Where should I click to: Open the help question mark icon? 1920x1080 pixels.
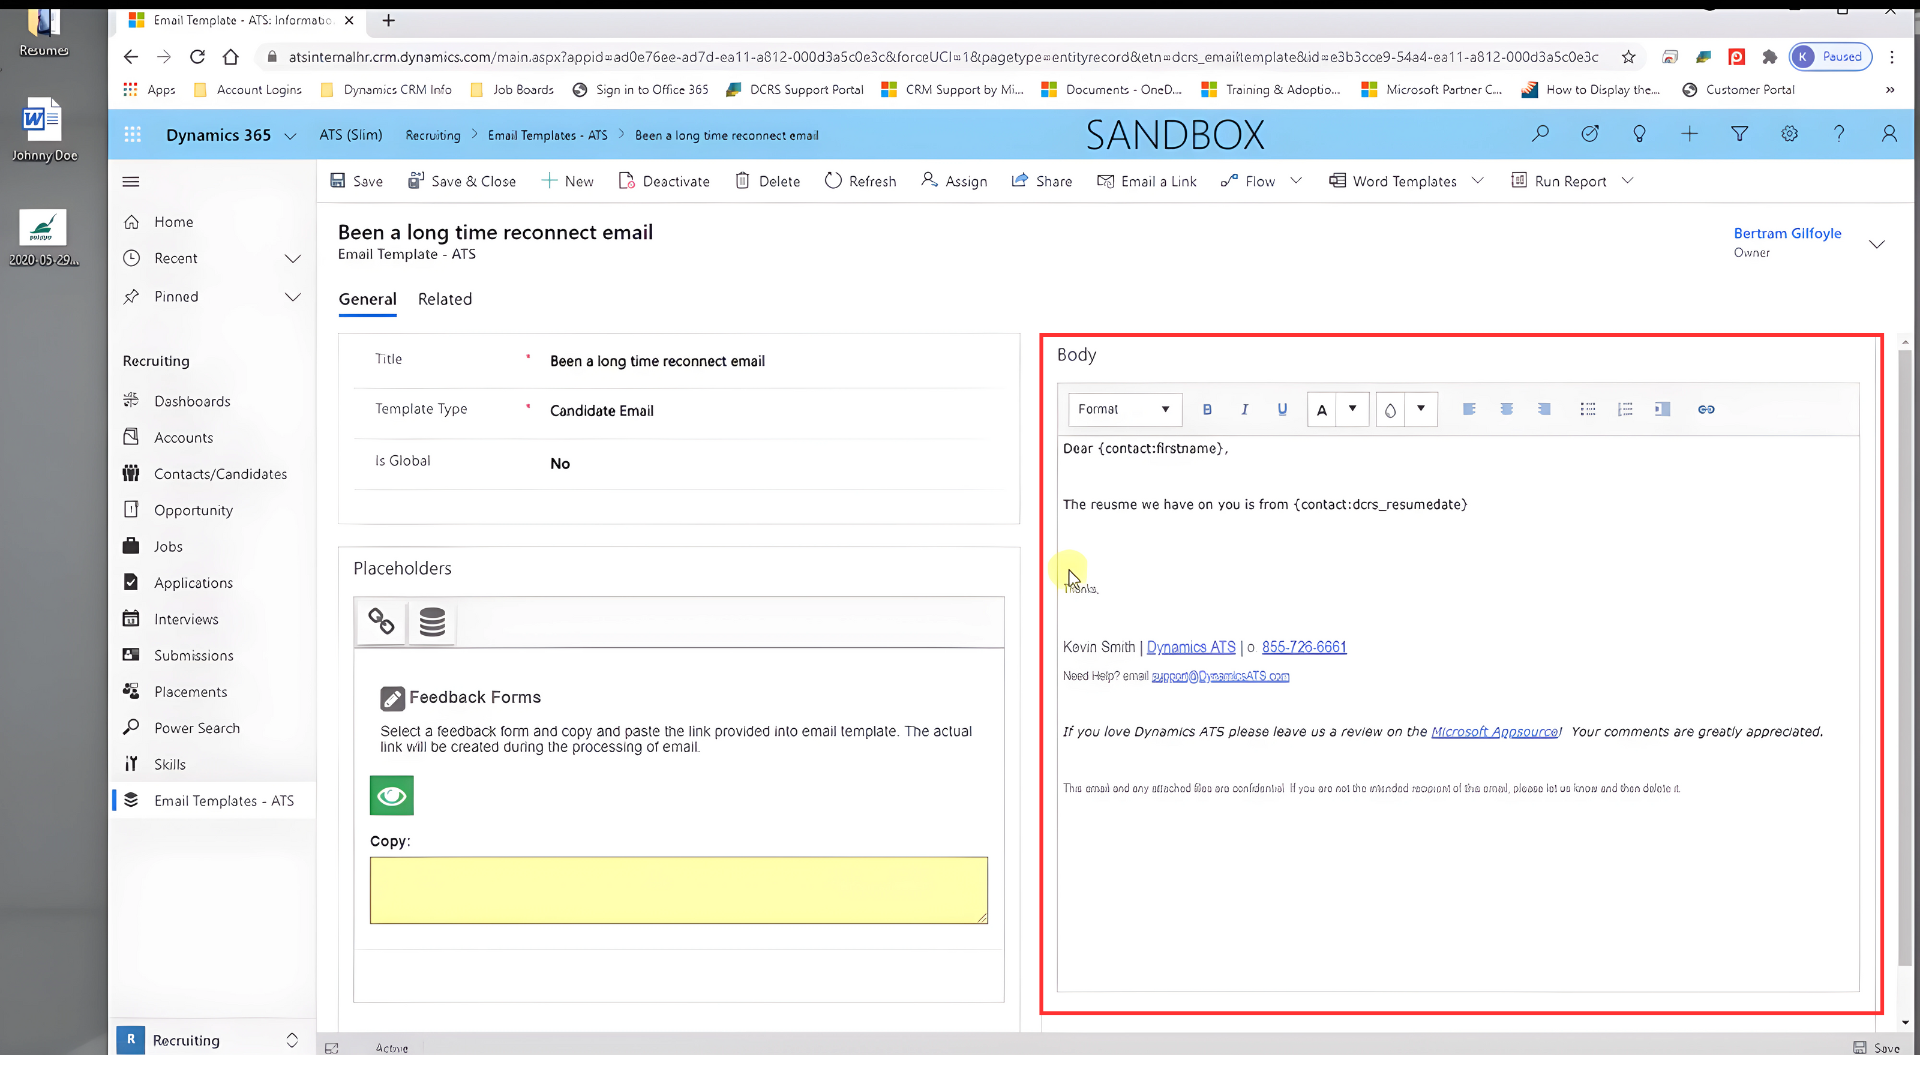(x=1838, y=134)
